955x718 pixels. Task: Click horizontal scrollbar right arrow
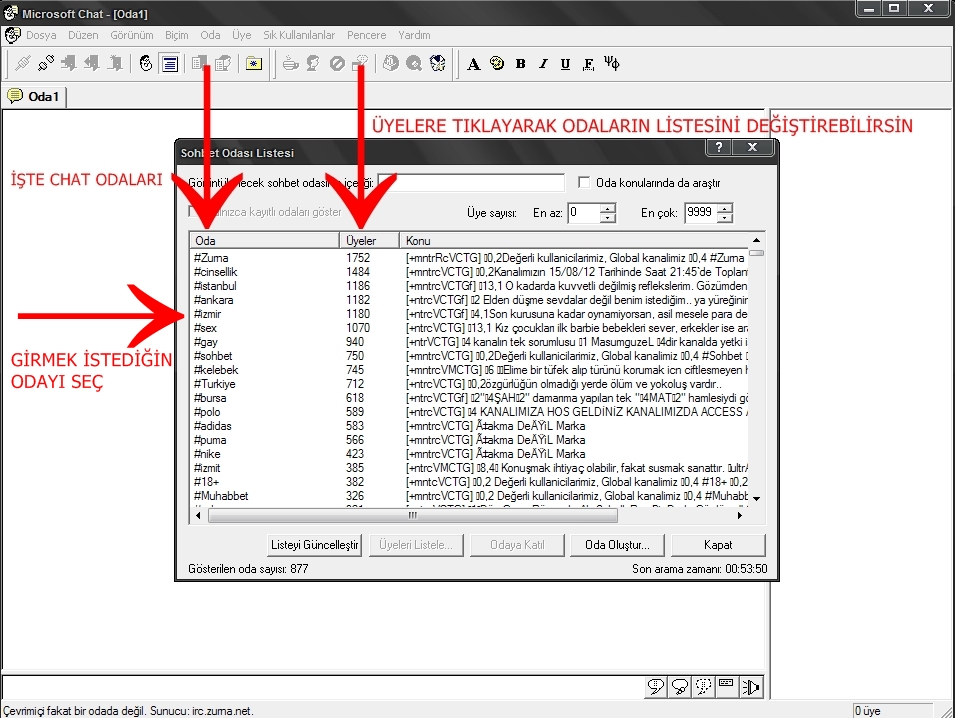click(x=740, y=516)
